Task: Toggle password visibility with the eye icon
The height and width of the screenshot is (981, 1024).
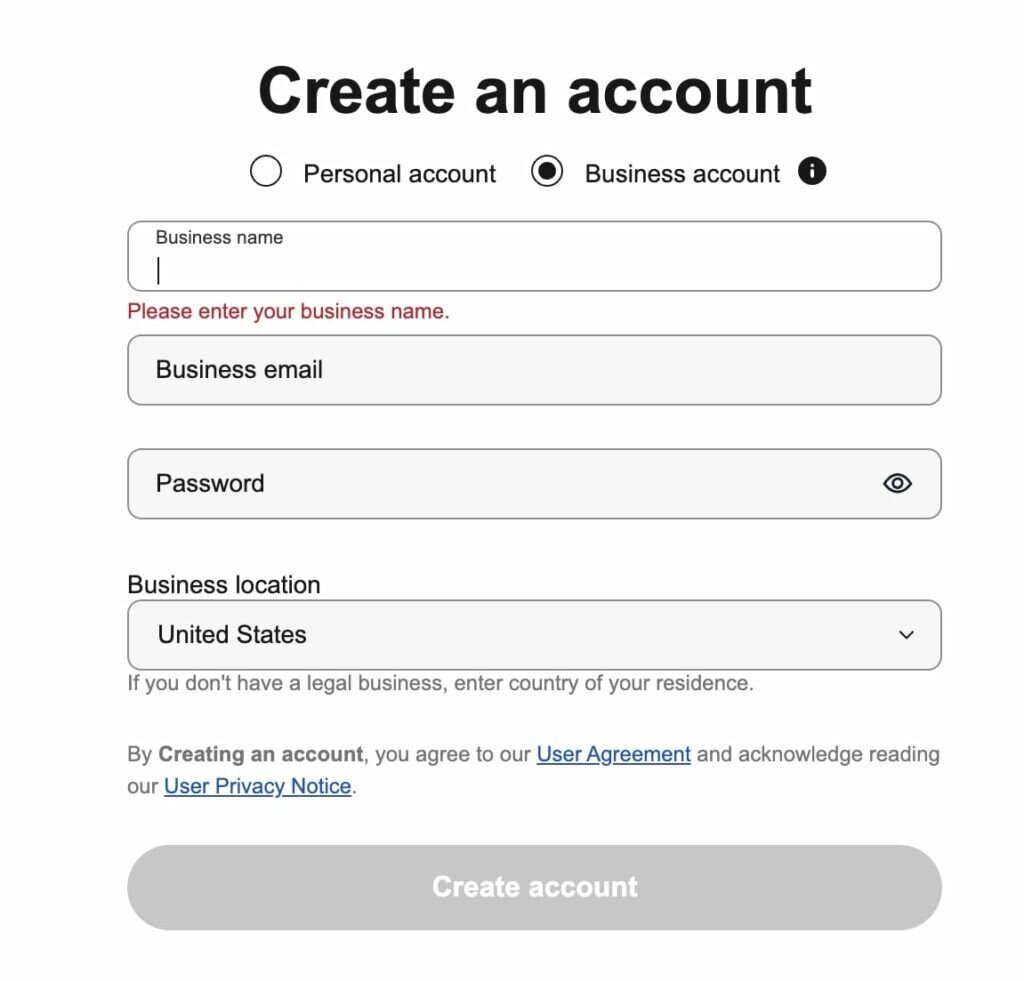Action: coord(897,483)
